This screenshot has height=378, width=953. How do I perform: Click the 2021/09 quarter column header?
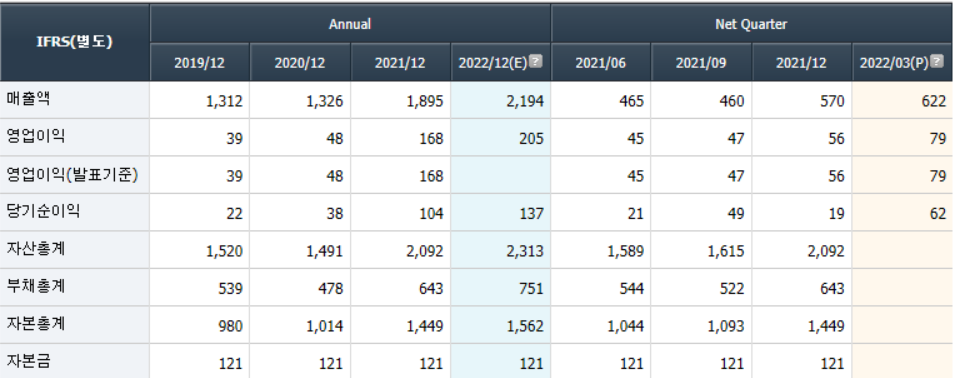pyautogui.click(x=701, y=63)
